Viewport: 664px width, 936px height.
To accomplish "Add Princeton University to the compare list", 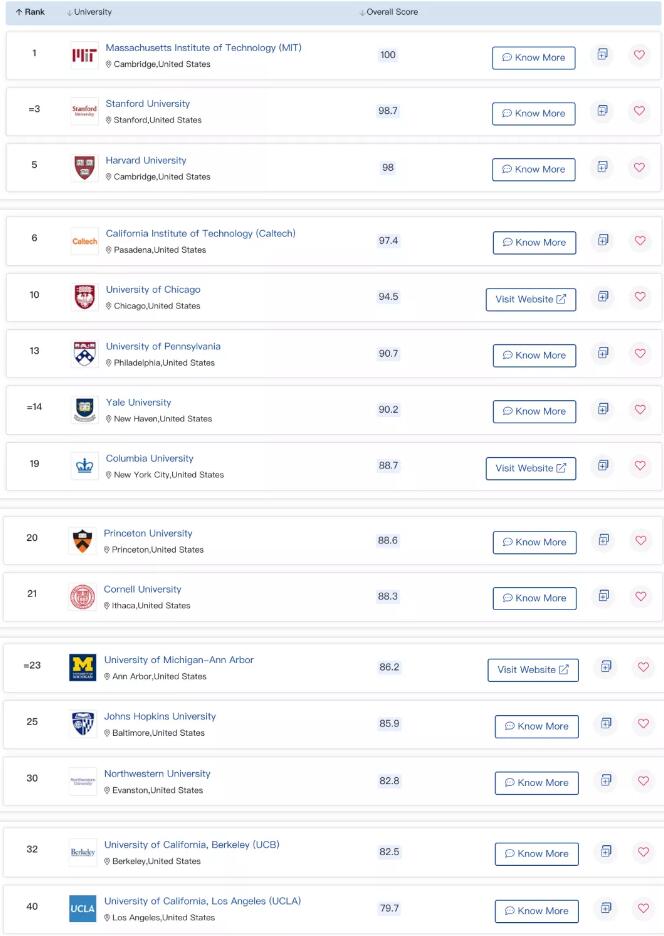I will 602,540.
